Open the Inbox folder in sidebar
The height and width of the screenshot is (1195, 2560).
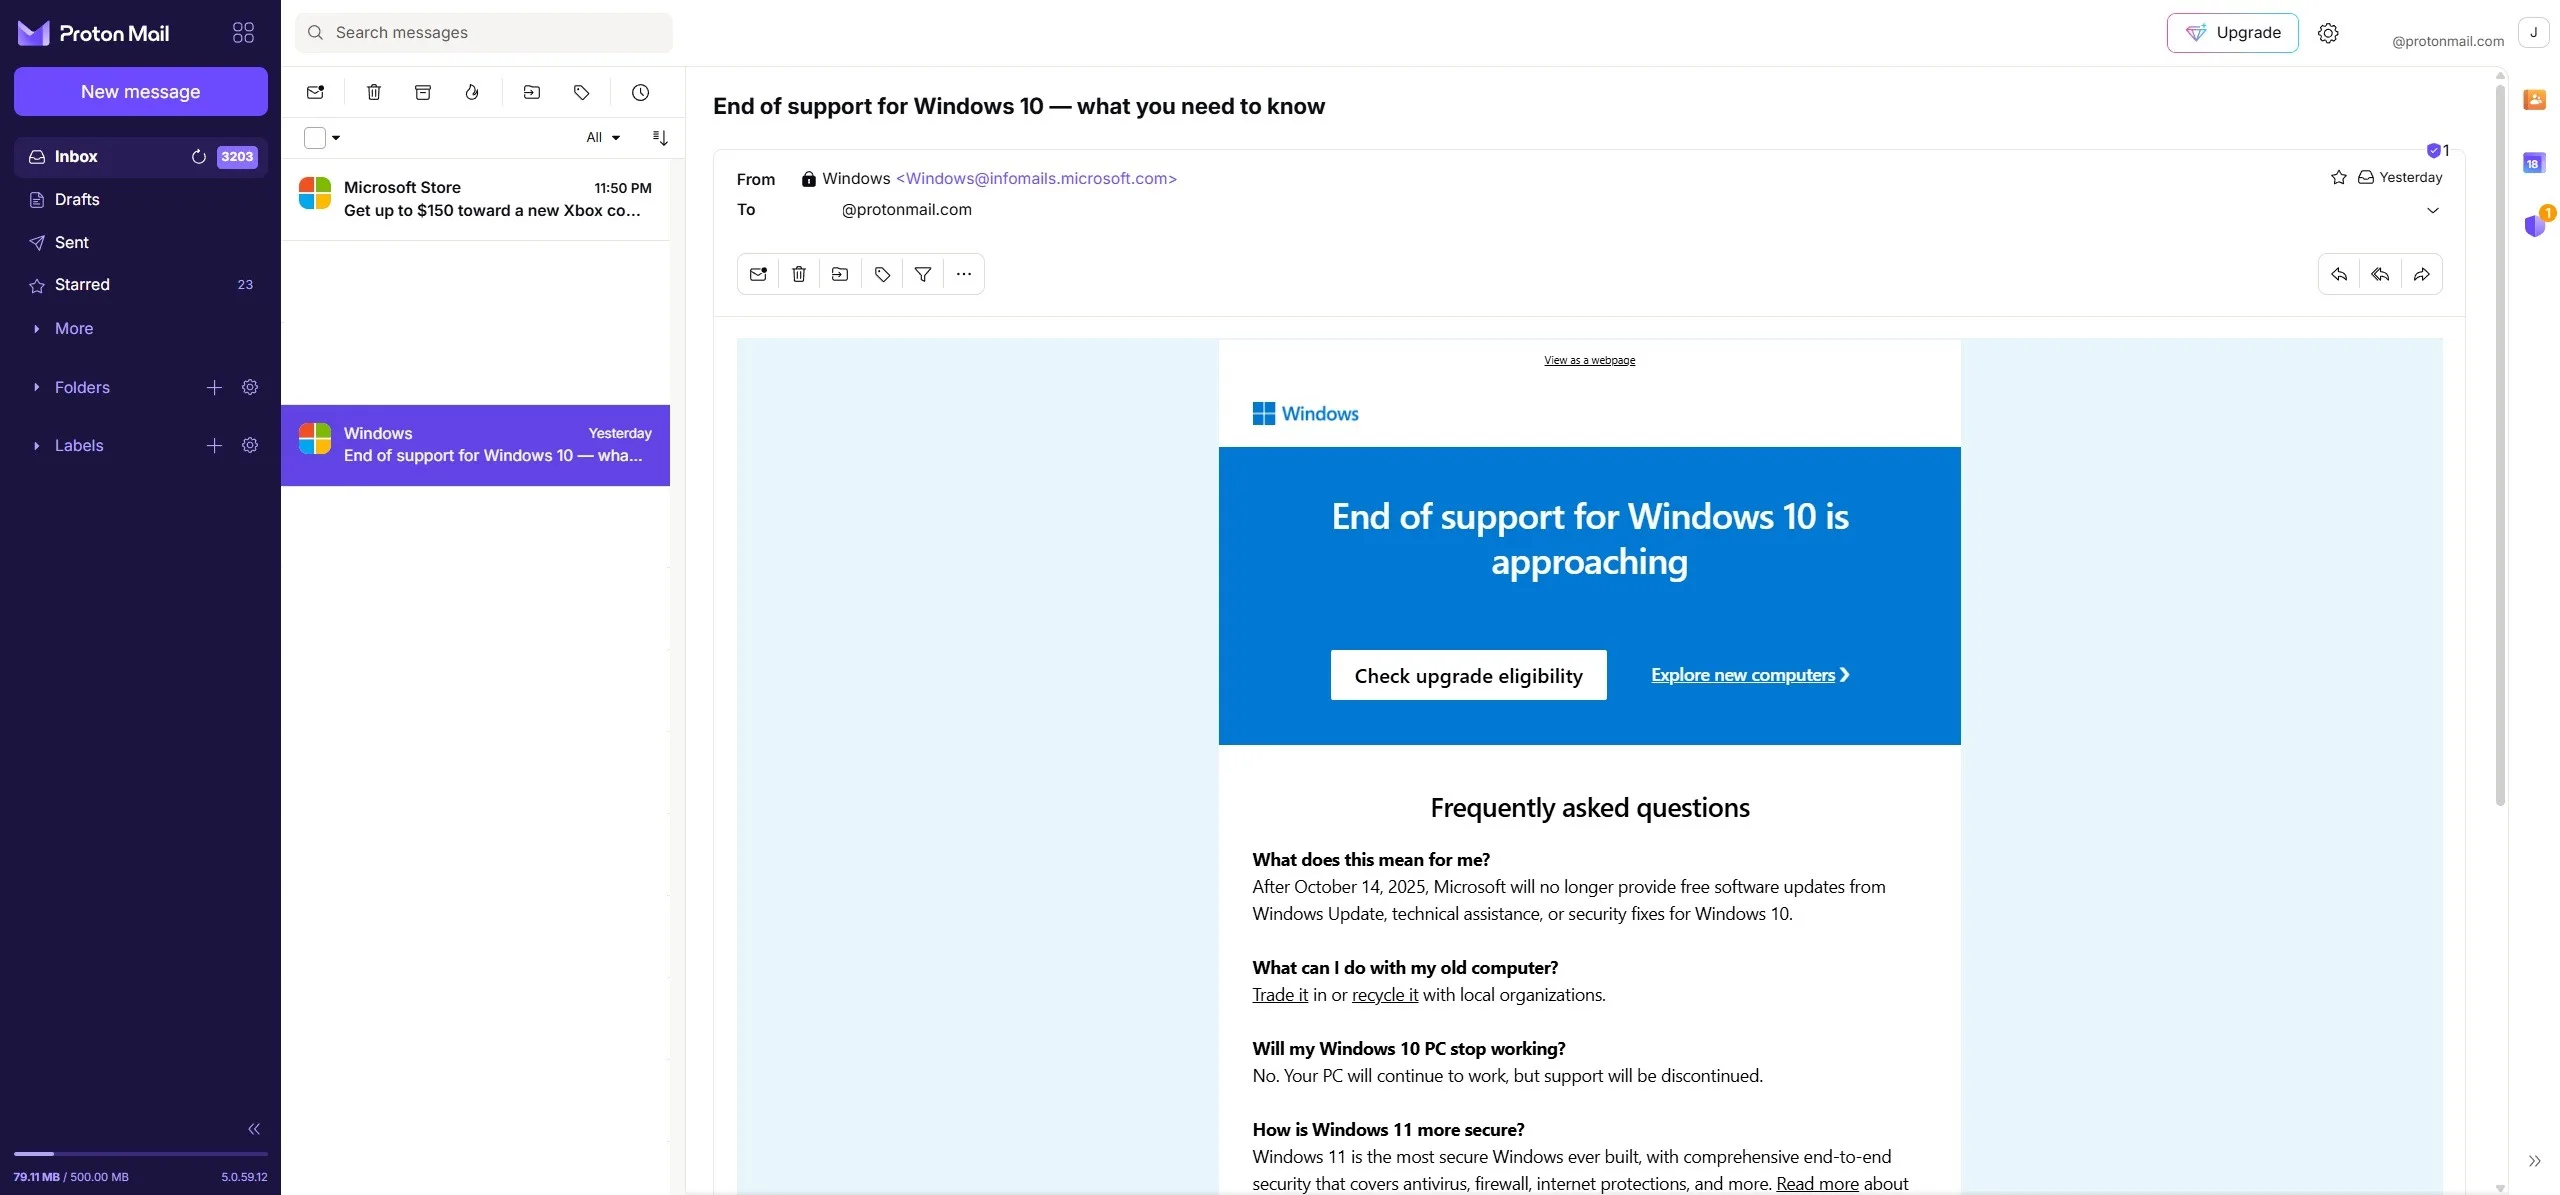pos(75,157)
